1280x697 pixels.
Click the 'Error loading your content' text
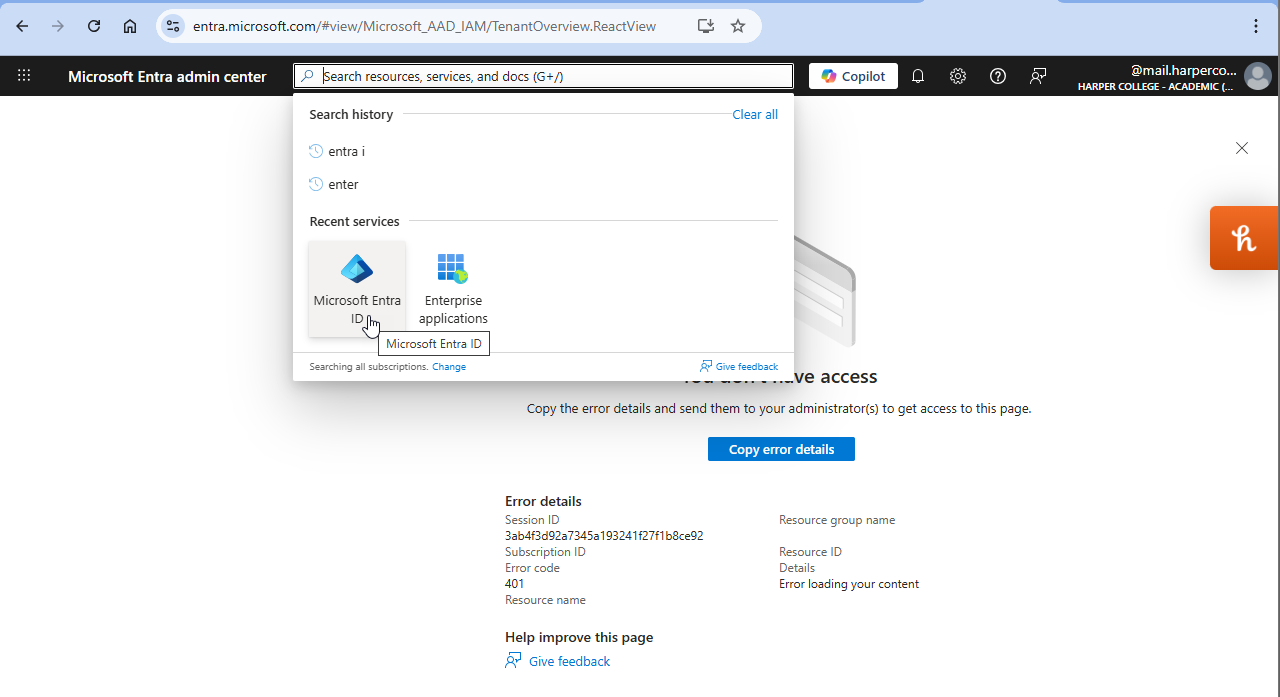pyautogui.click(x=849, y=584)
